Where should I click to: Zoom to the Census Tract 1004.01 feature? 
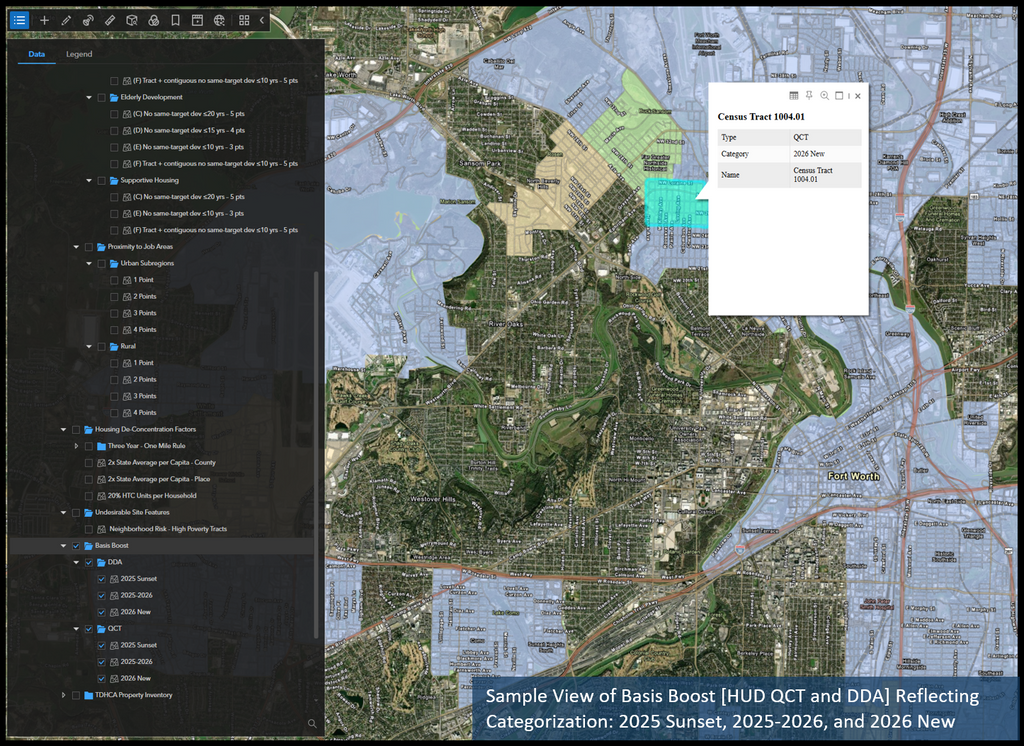tap(824, 95)
